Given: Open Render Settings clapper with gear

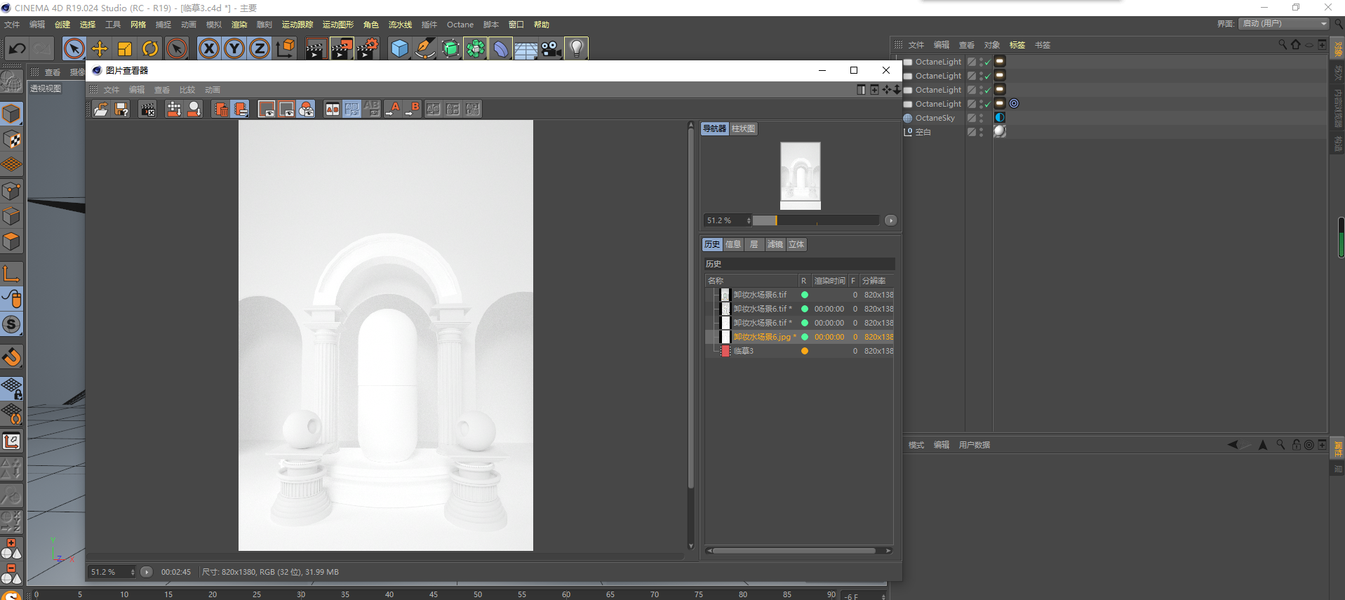Looking at the screenshot, I should pyautogui.click(x=367, y=48).
